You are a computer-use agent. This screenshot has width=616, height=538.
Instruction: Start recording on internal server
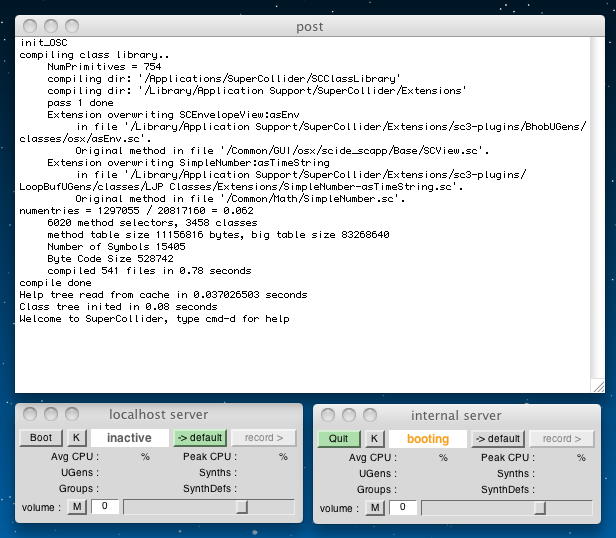coord(562,439)
